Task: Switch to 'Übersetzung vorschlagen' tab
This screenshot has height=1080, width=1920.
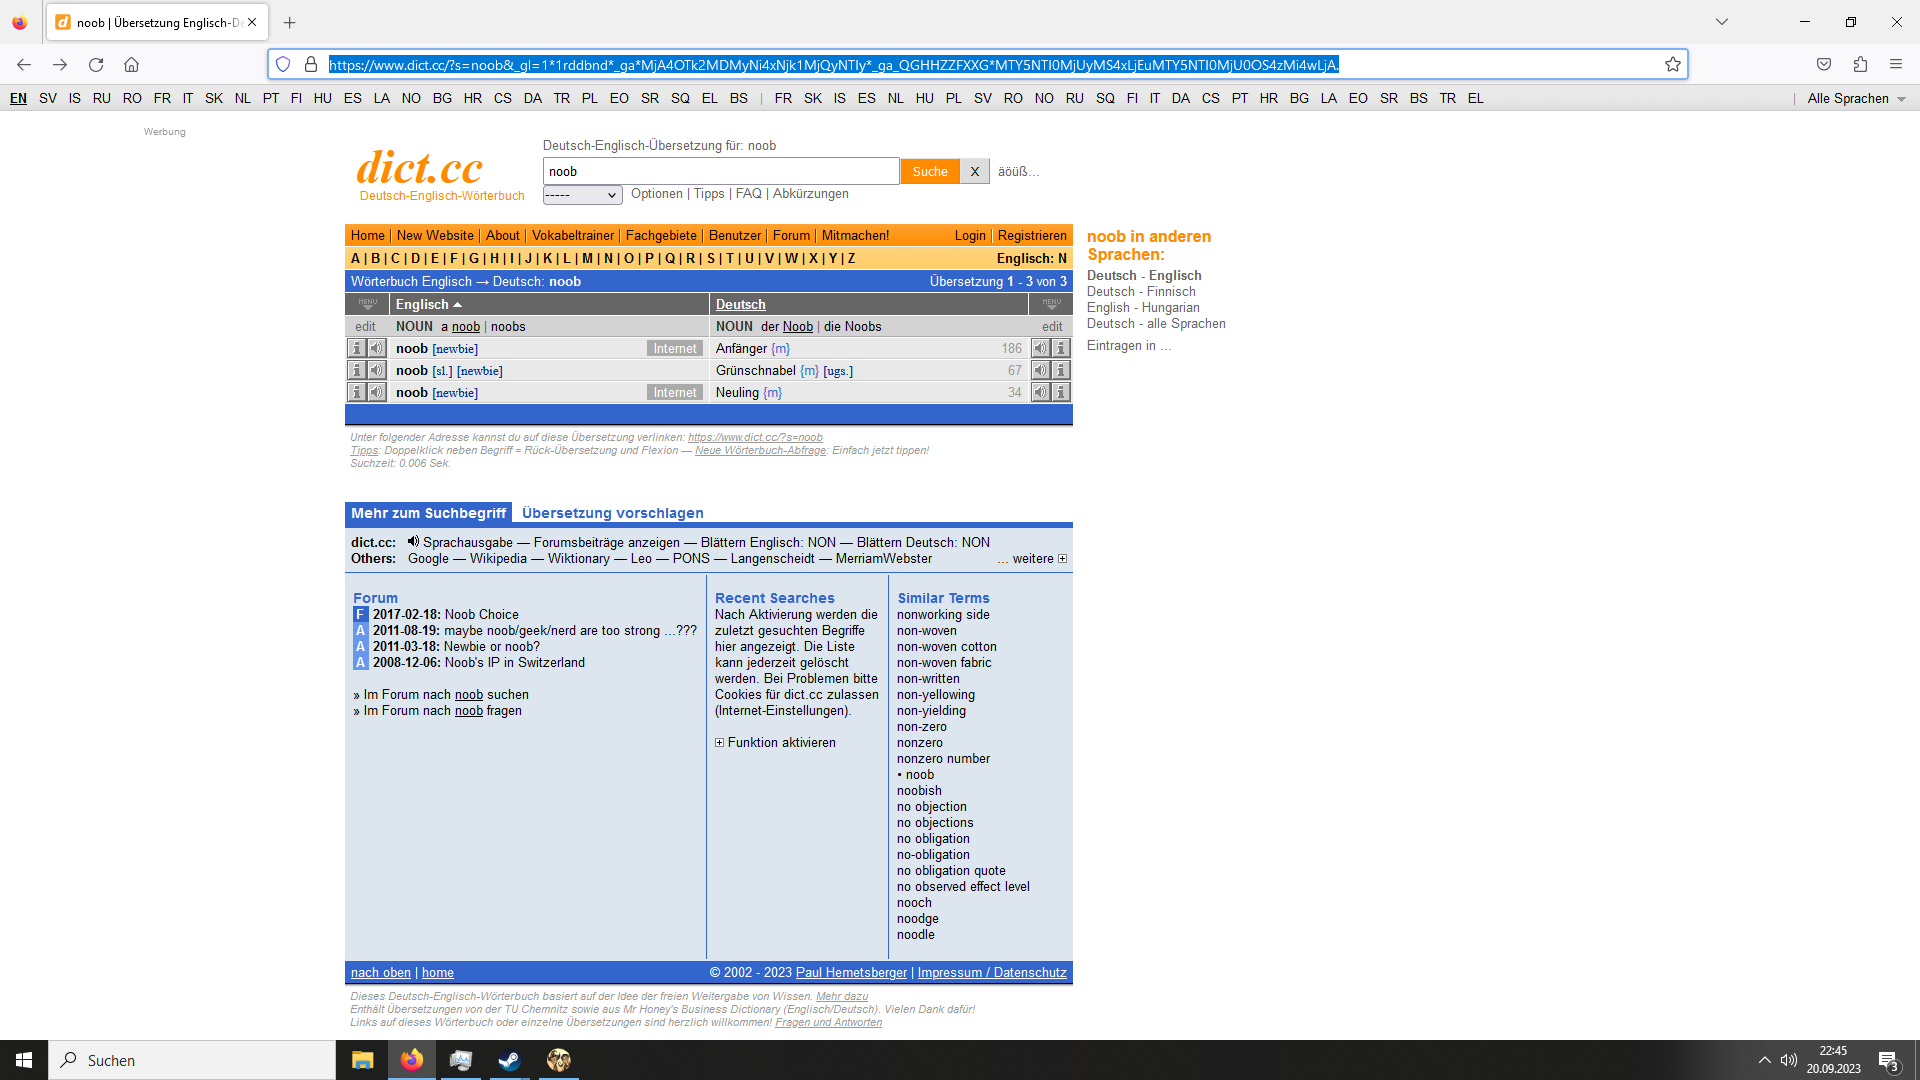Action: [612, 513]
